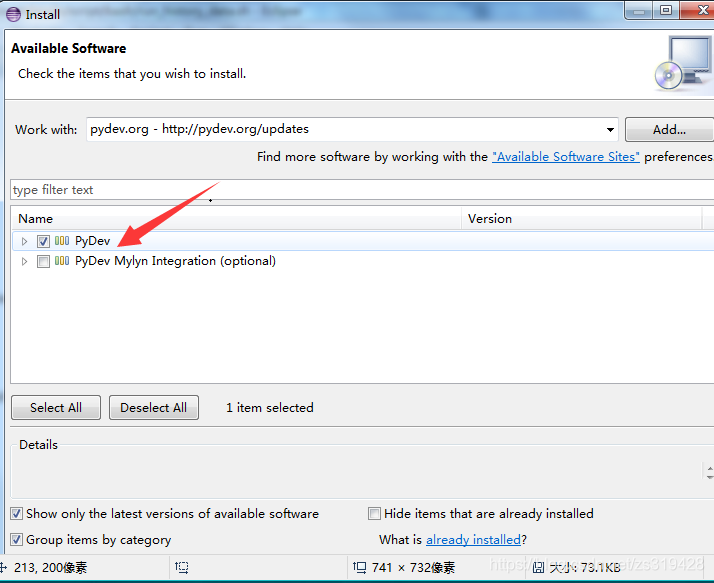Click the PyDev Mylyn Integration category icon
This screenshot has width=714, height=583.
(62, 261)
